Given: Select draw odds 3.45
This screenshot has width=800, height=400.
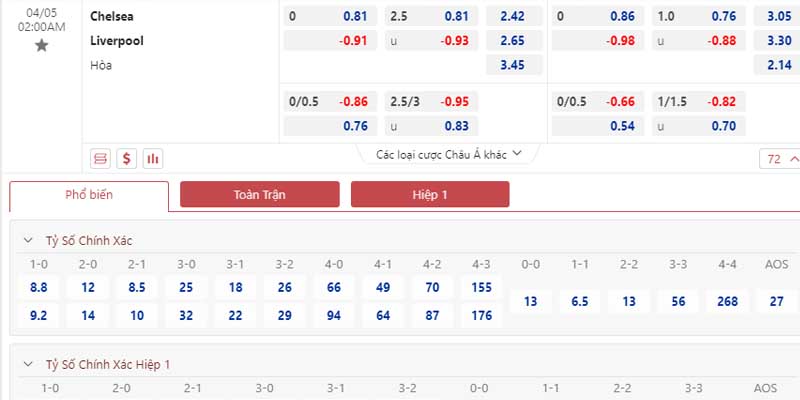Looking at the screenshot, I should coord(514,65).
